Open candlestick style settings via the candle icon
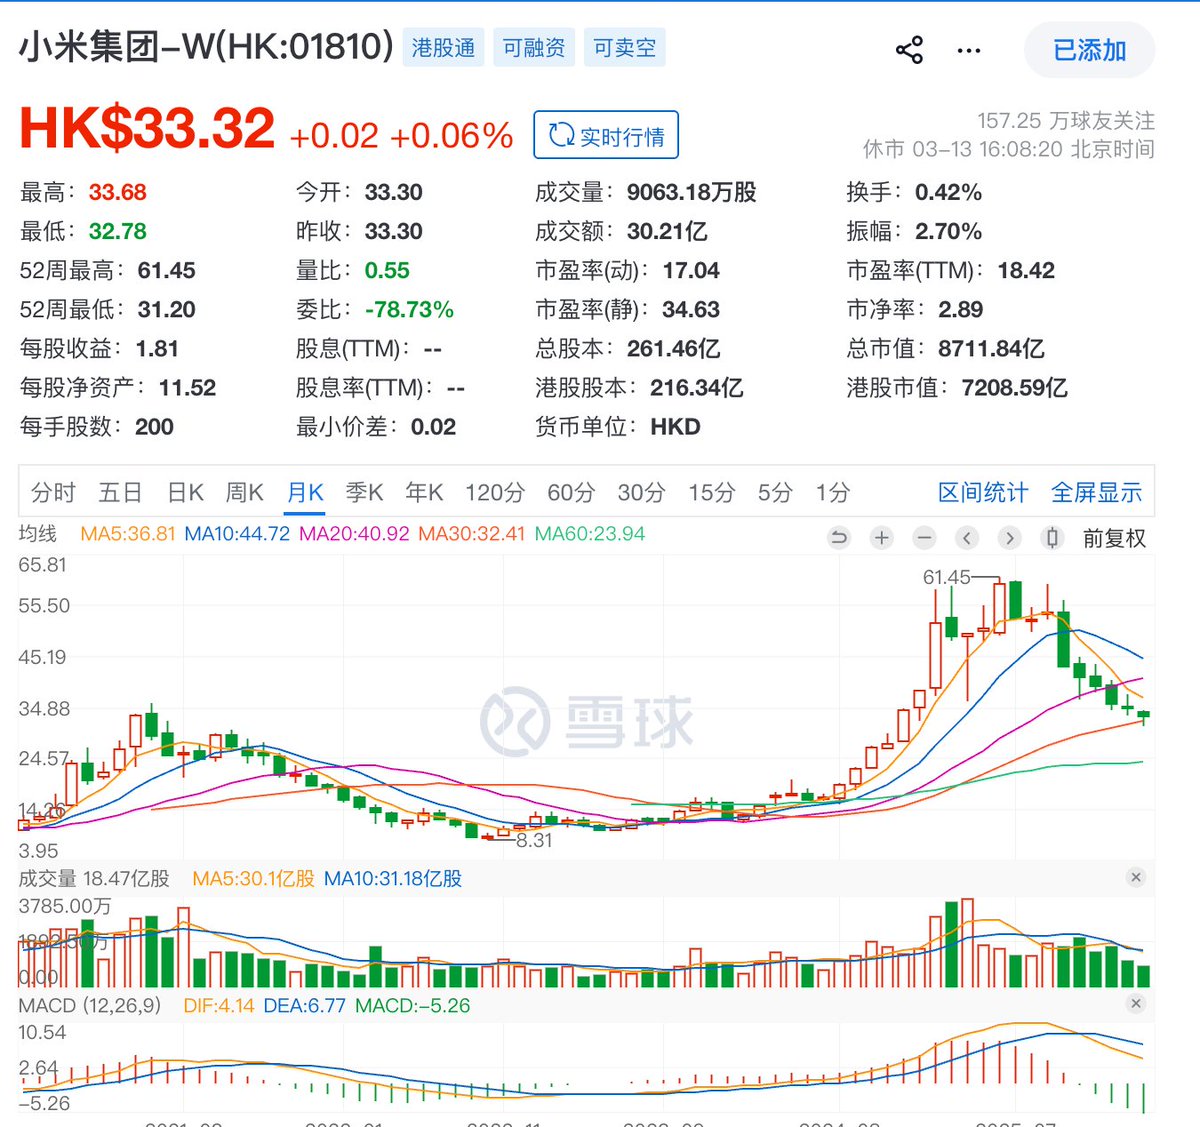This screenshot has height=1127, width=1200. coord(1051,538)
